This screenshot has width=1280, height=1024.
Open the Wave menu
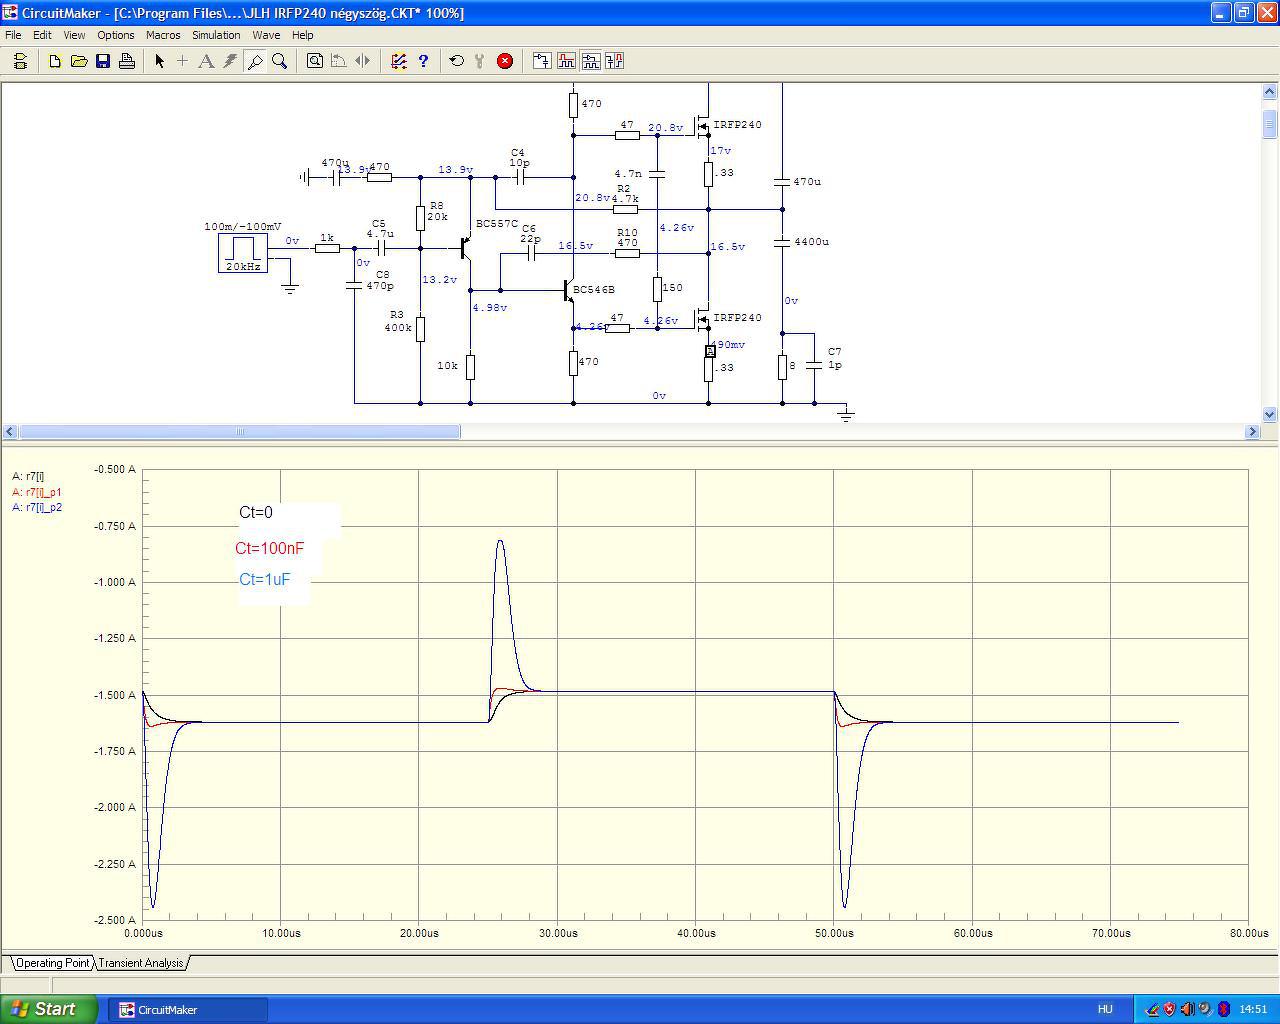coord(266,35)
